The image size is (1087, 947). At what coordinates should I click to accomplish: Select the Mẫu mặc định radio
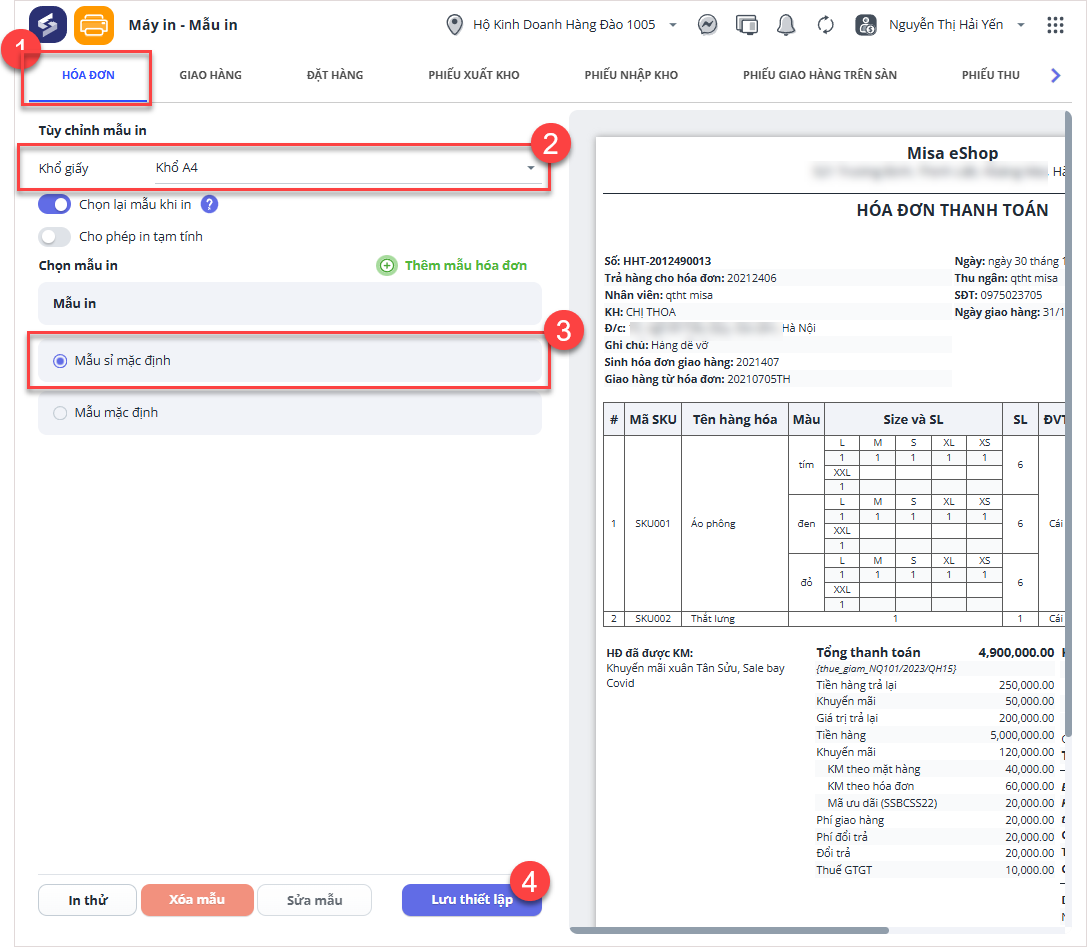60,412
